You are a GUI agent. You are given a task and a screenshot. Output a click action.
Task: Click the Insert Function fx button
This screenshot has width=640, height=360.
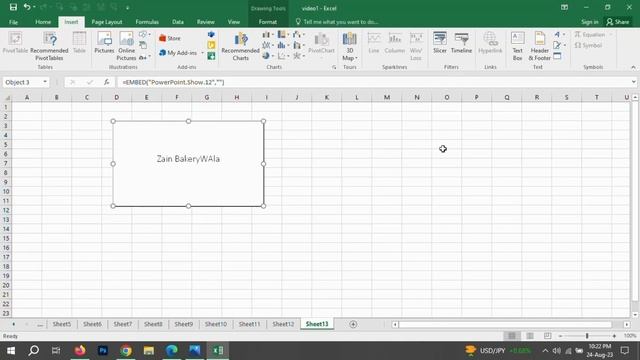pos(107,82)
